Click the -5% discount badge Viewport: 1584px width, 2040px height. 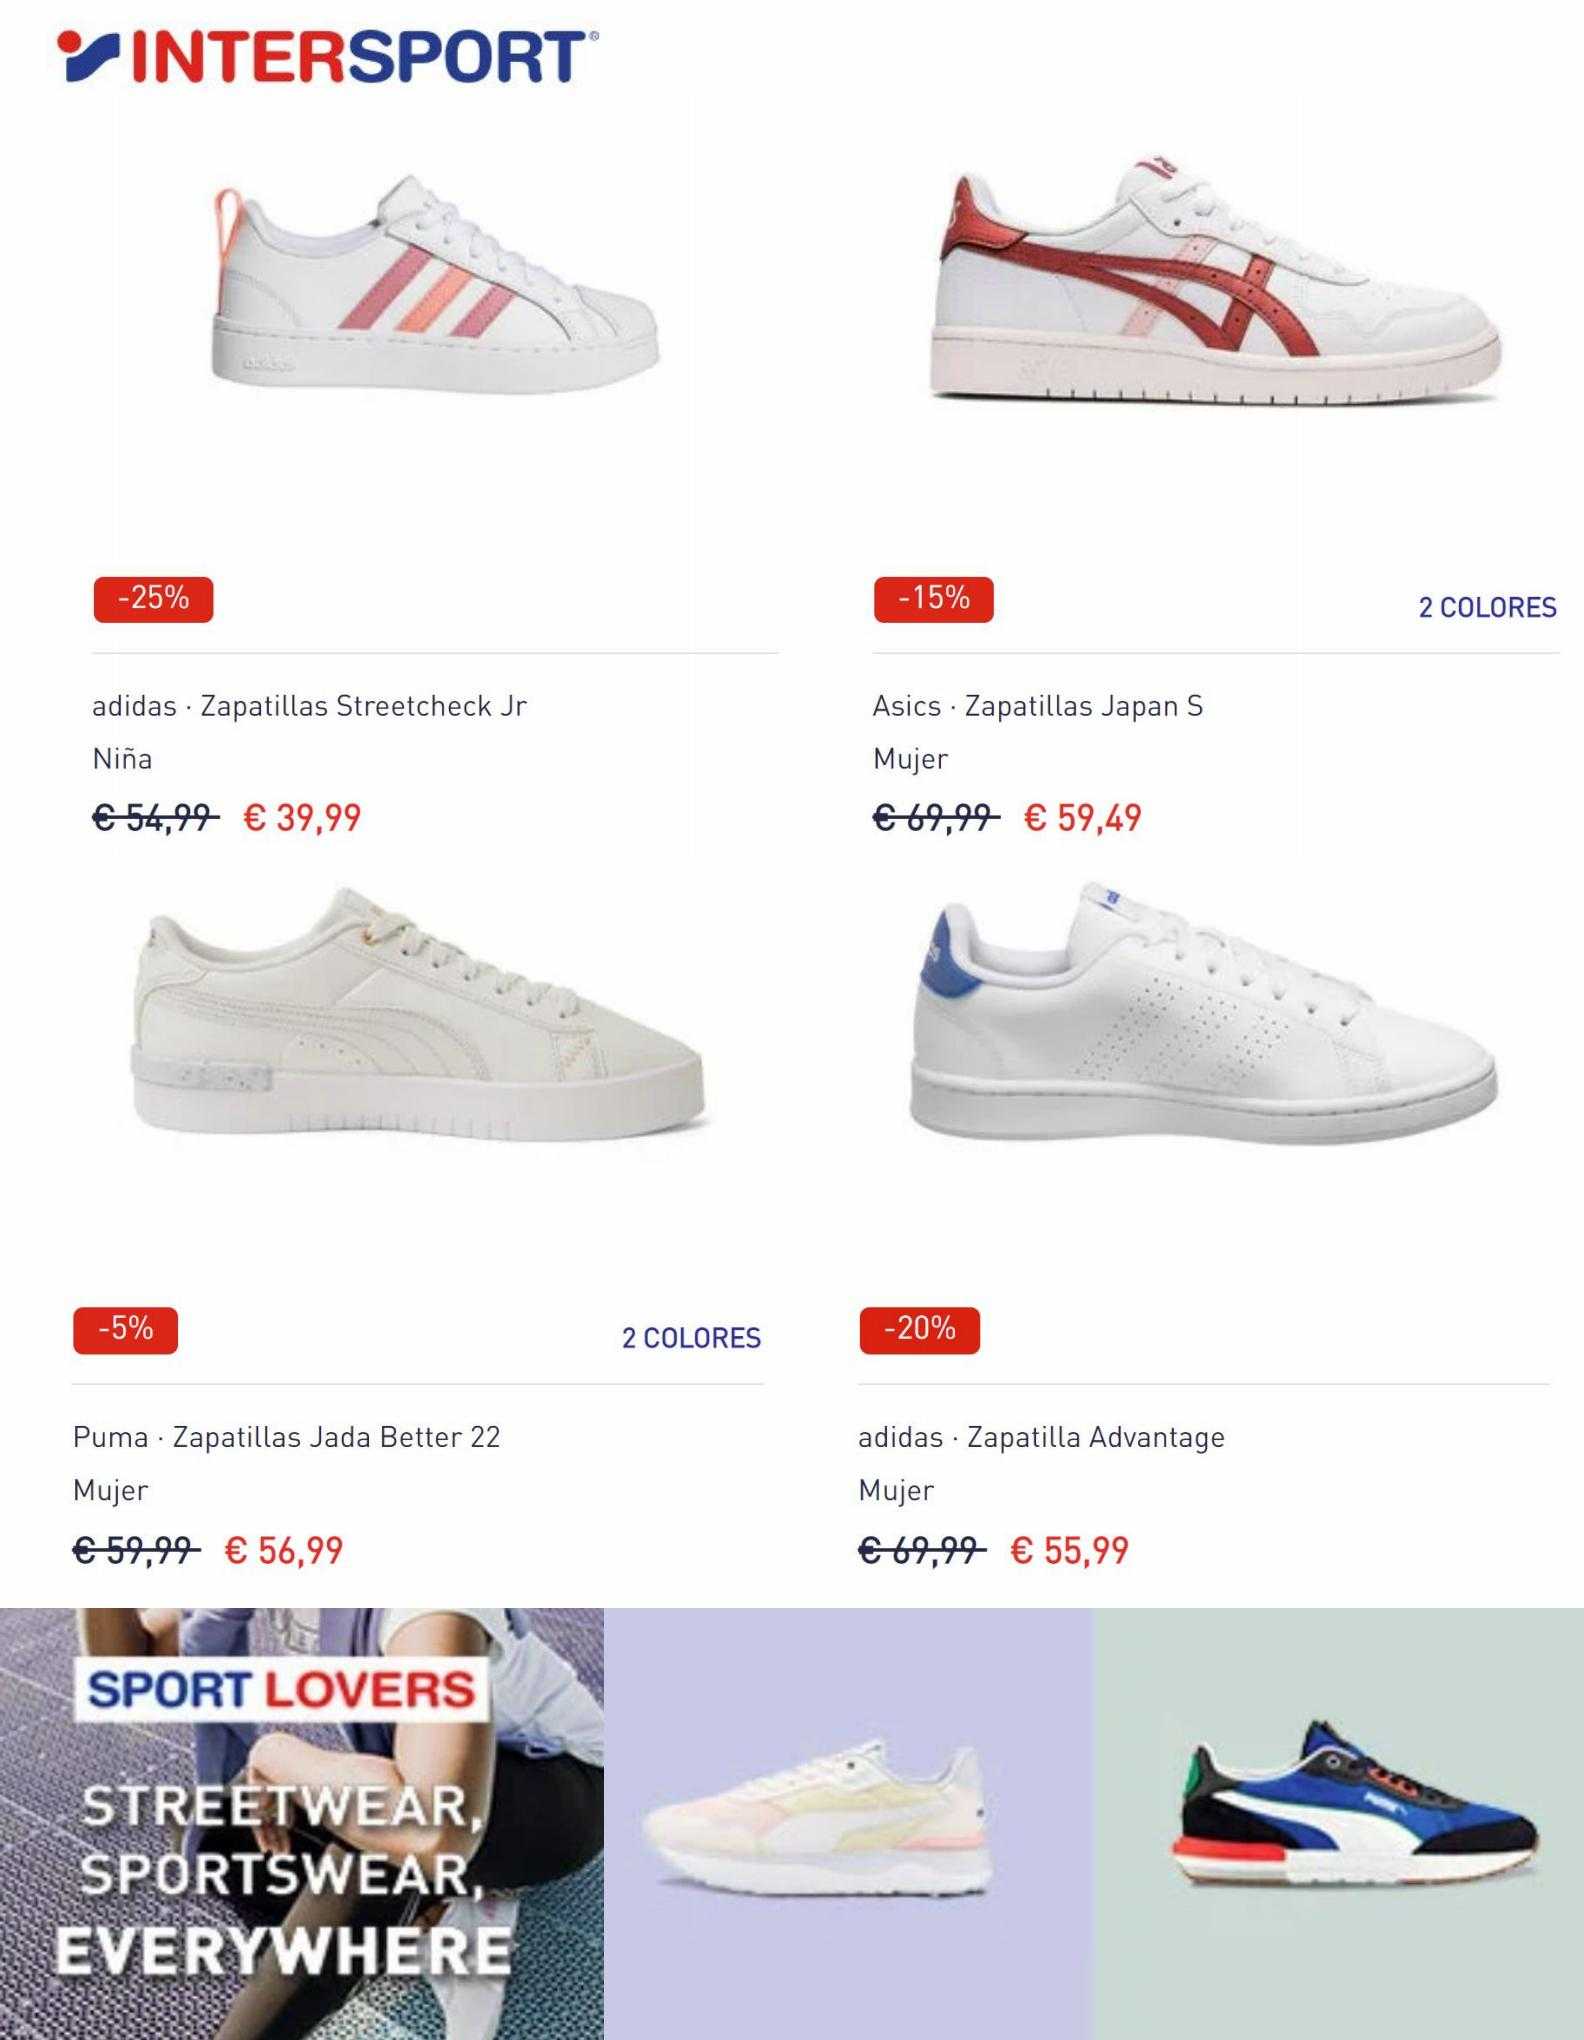pyautogui.click(x=126, y=1330)
